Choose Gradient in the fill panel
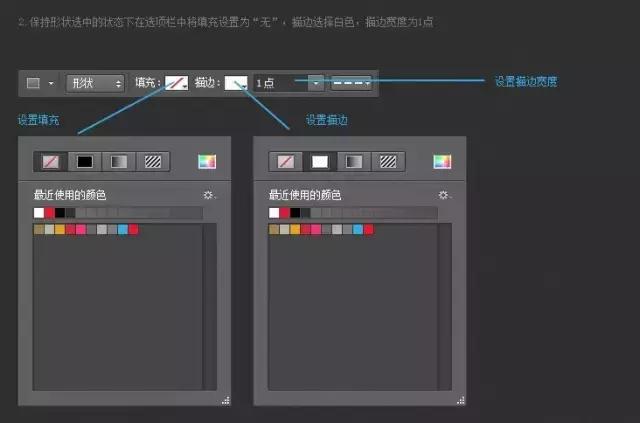 tap(119, 162)
